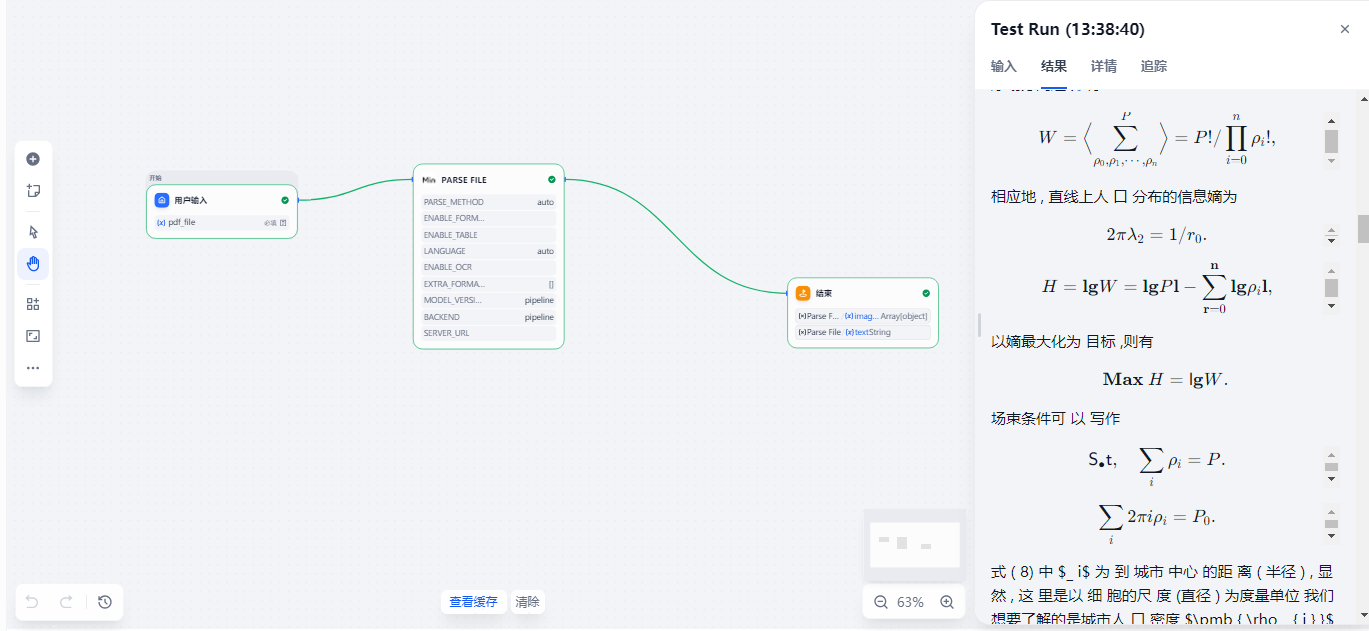Click the run history clock icon
Viewport: 1369px width, 631px height.
(104, 602)
